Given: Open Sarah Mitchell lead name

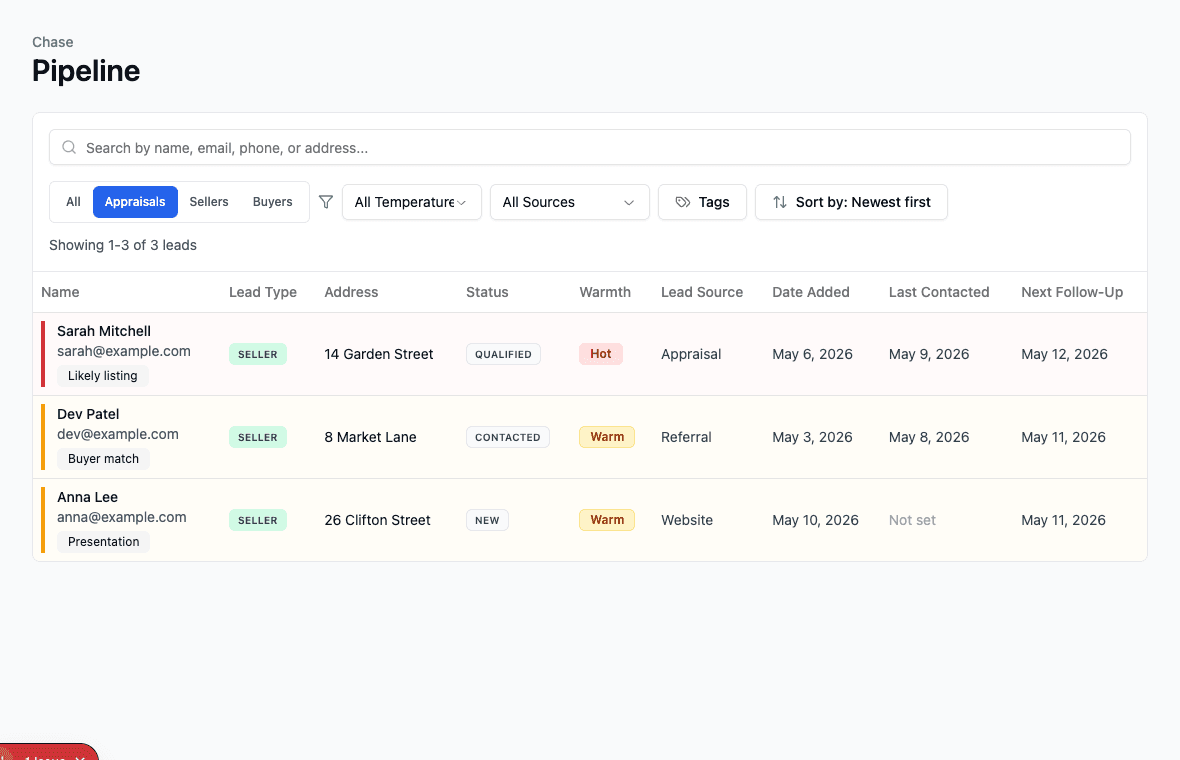Looking at the screenshot, I should coord(104,331).
